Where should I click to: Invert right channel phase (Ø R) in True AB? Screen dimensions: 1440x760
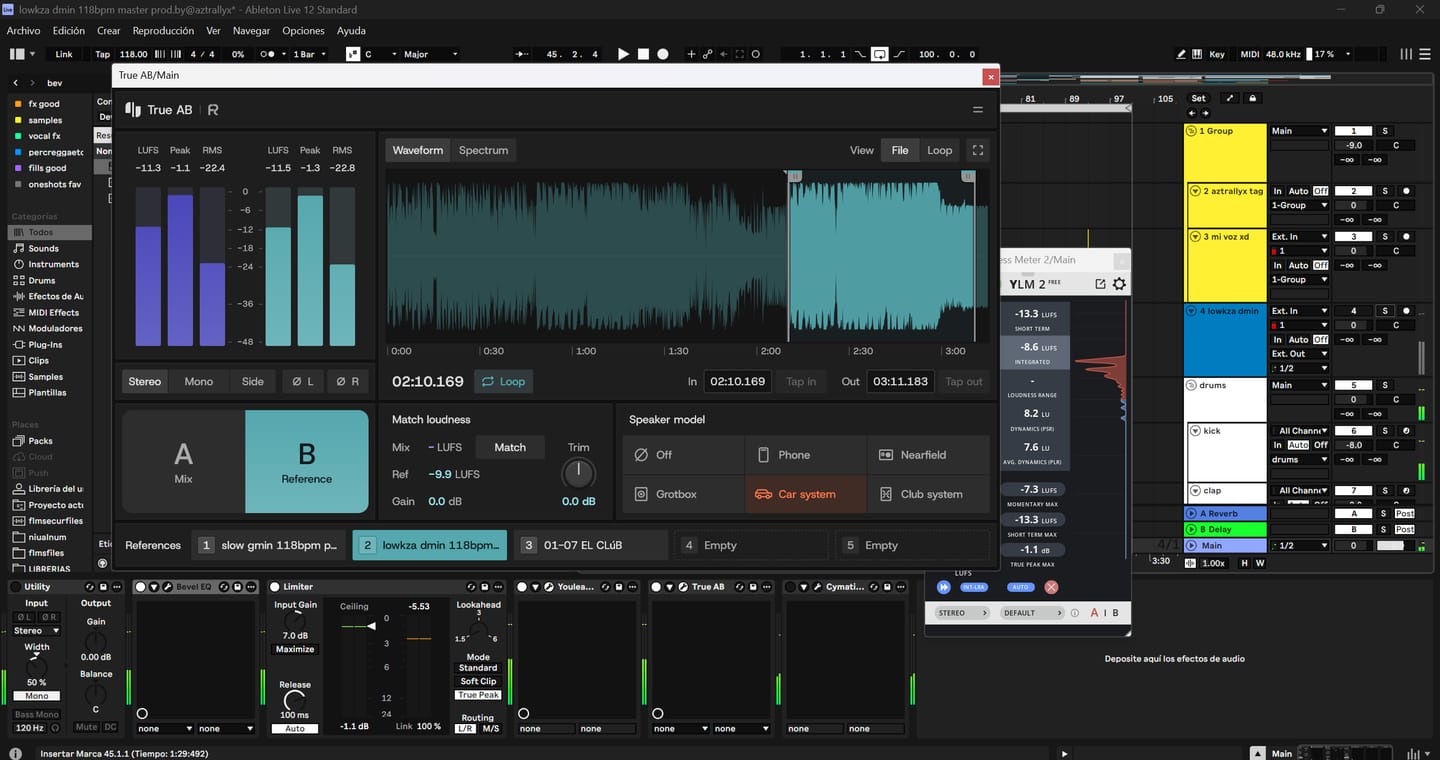coord(347,381)
